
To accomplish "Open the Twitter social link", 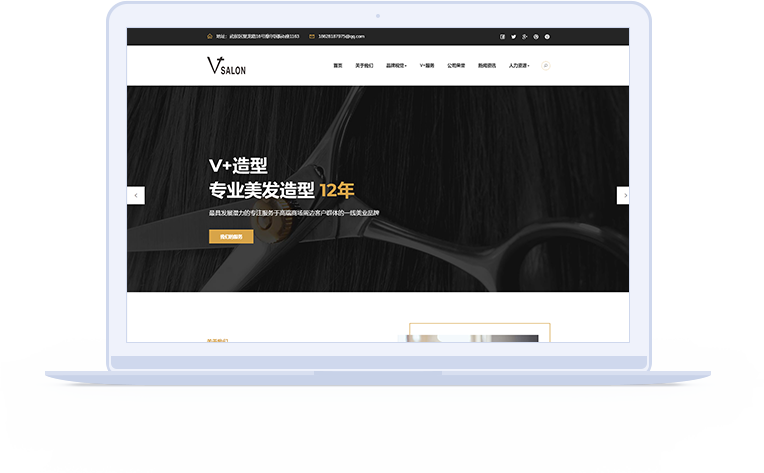I will click(x=514, y=36).
